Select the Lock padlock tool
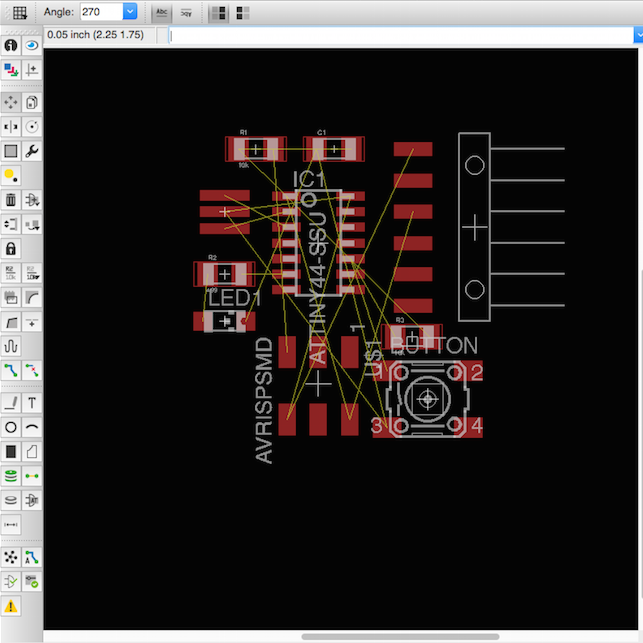Viewport: 643px width, 643px height. click(11, 249)
